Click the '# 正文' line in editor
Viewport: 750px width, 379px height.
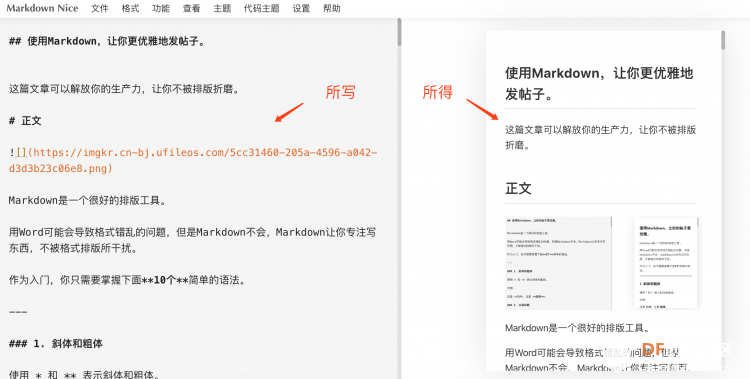[25, 121]
